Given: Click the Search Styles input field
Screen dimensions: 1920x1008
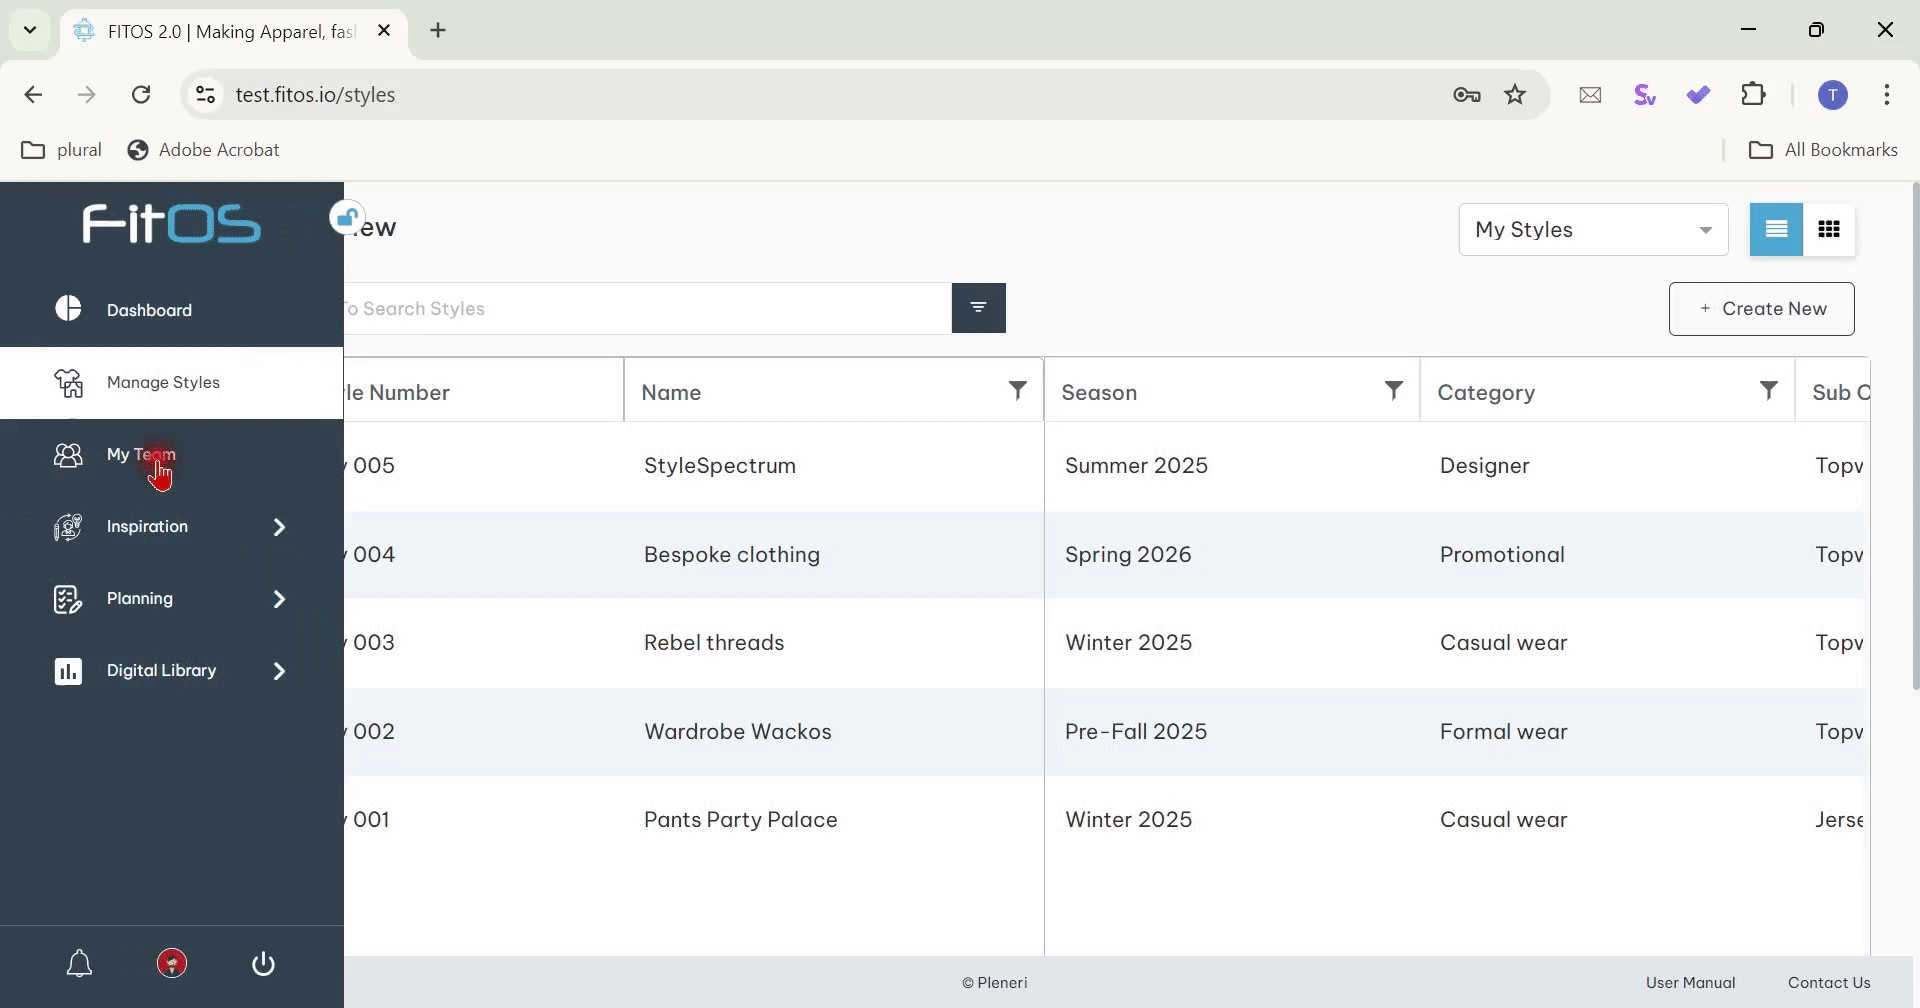Looking at the screenshot, I should pyautogui.click(x=648, y=308).
